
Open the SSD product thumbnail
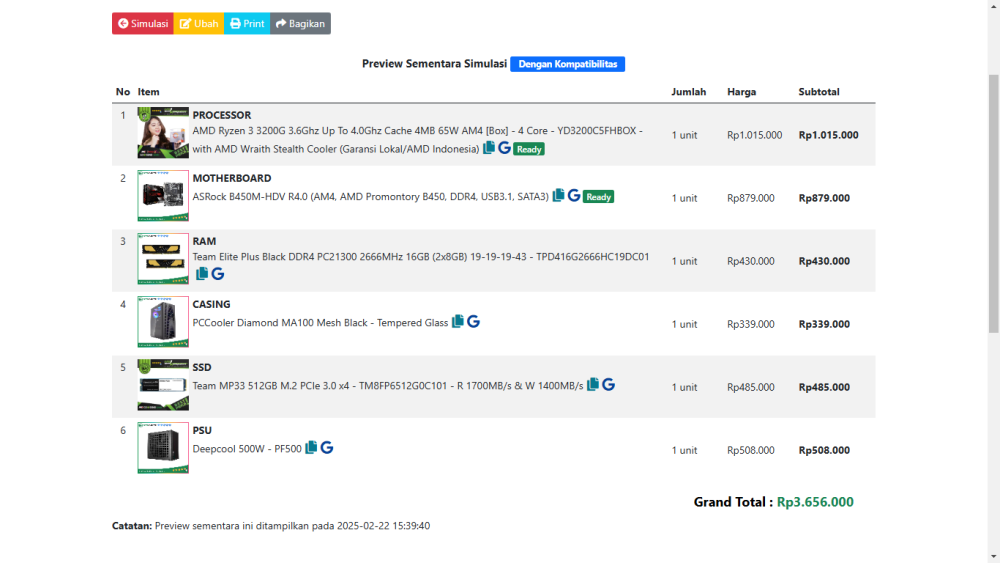[x=163, y=385]
